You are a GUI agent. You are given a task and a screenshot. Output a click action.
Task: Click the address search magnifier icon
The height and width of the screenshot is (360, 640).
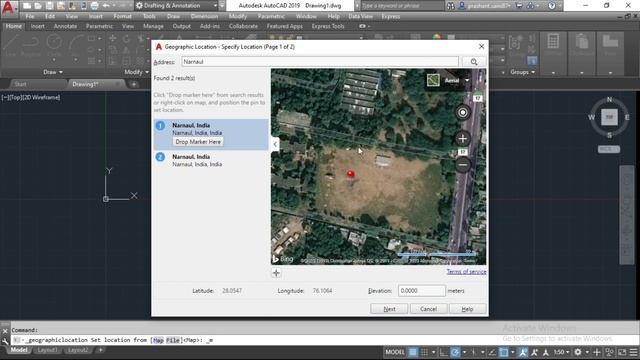474,62
